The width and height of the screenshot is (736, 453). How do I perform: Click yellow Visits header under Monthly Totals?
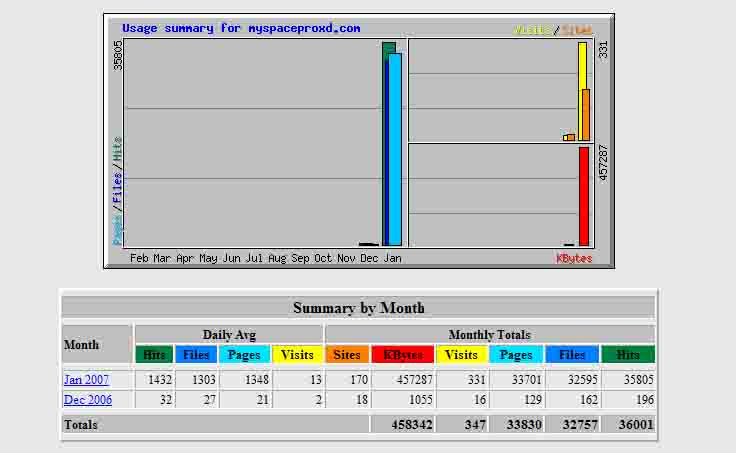[x=461, y=354]
